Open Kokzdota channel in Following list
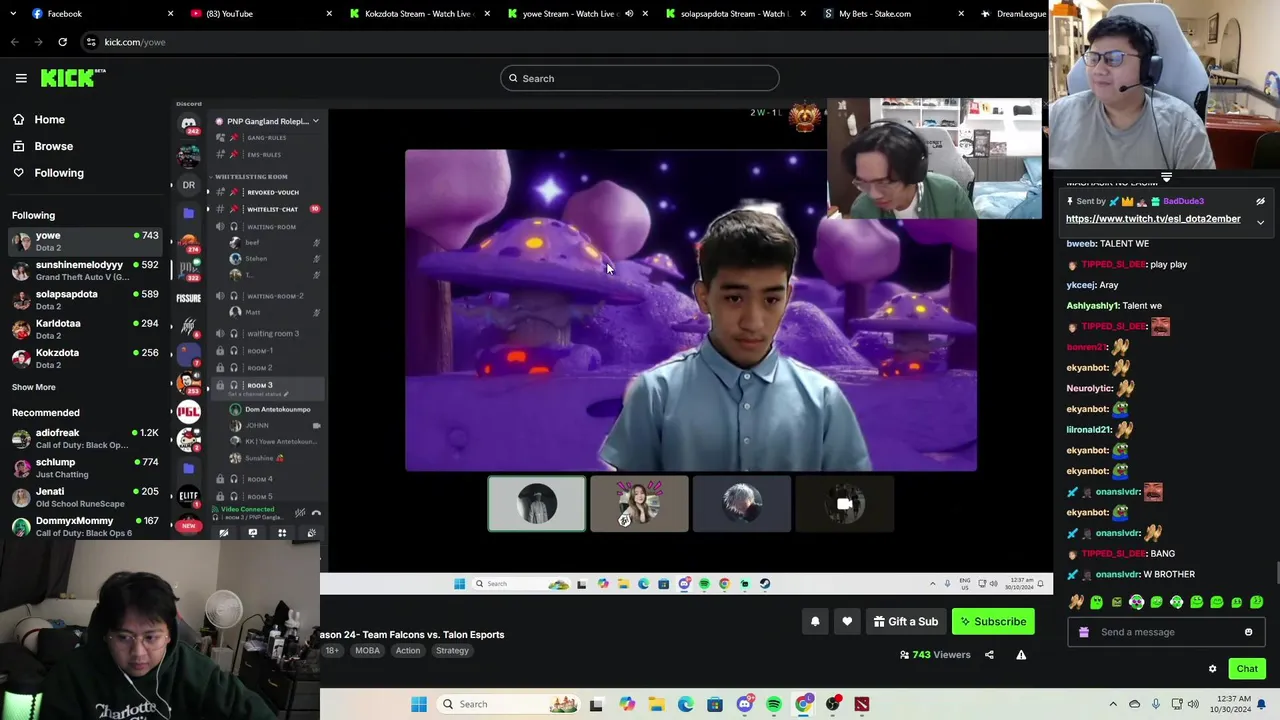 click(85, 358)
